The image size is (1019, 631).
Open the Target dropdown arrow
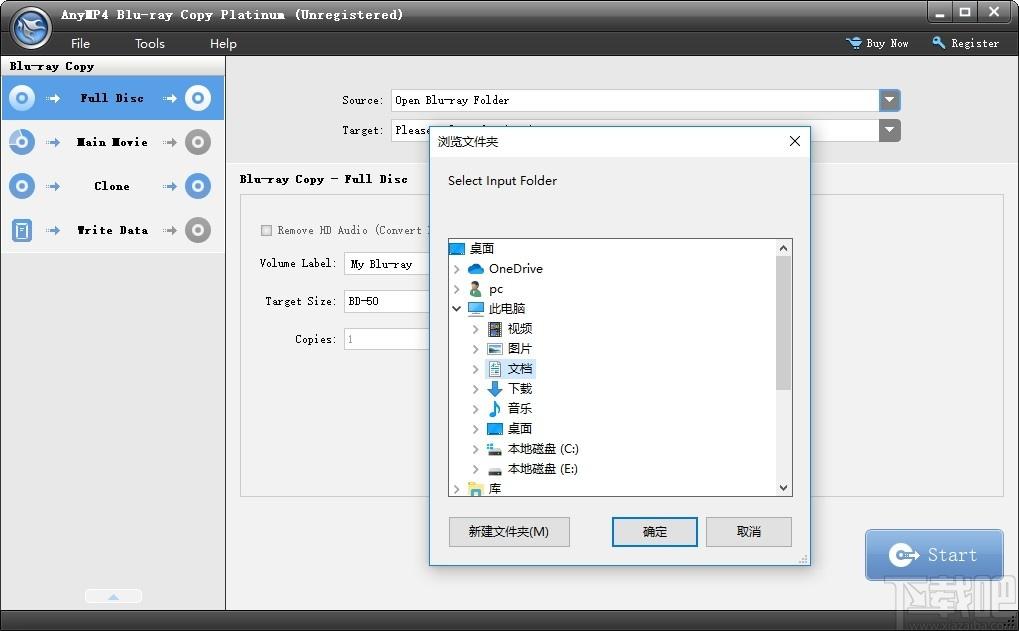pyautogui.click(x=890, y=130)
